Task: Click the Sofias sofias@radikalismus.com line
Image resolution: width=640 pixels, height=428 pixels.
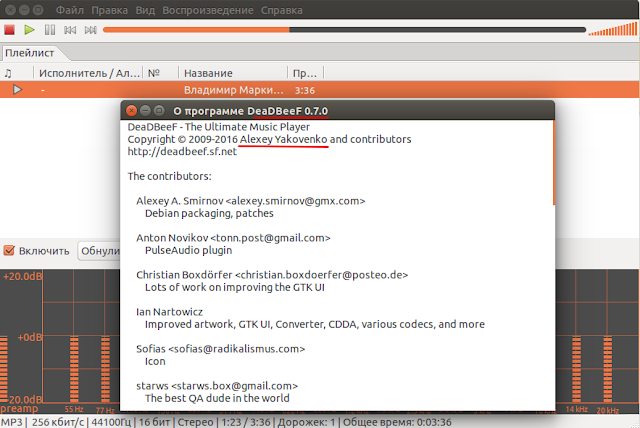Action: pos(220,349)
